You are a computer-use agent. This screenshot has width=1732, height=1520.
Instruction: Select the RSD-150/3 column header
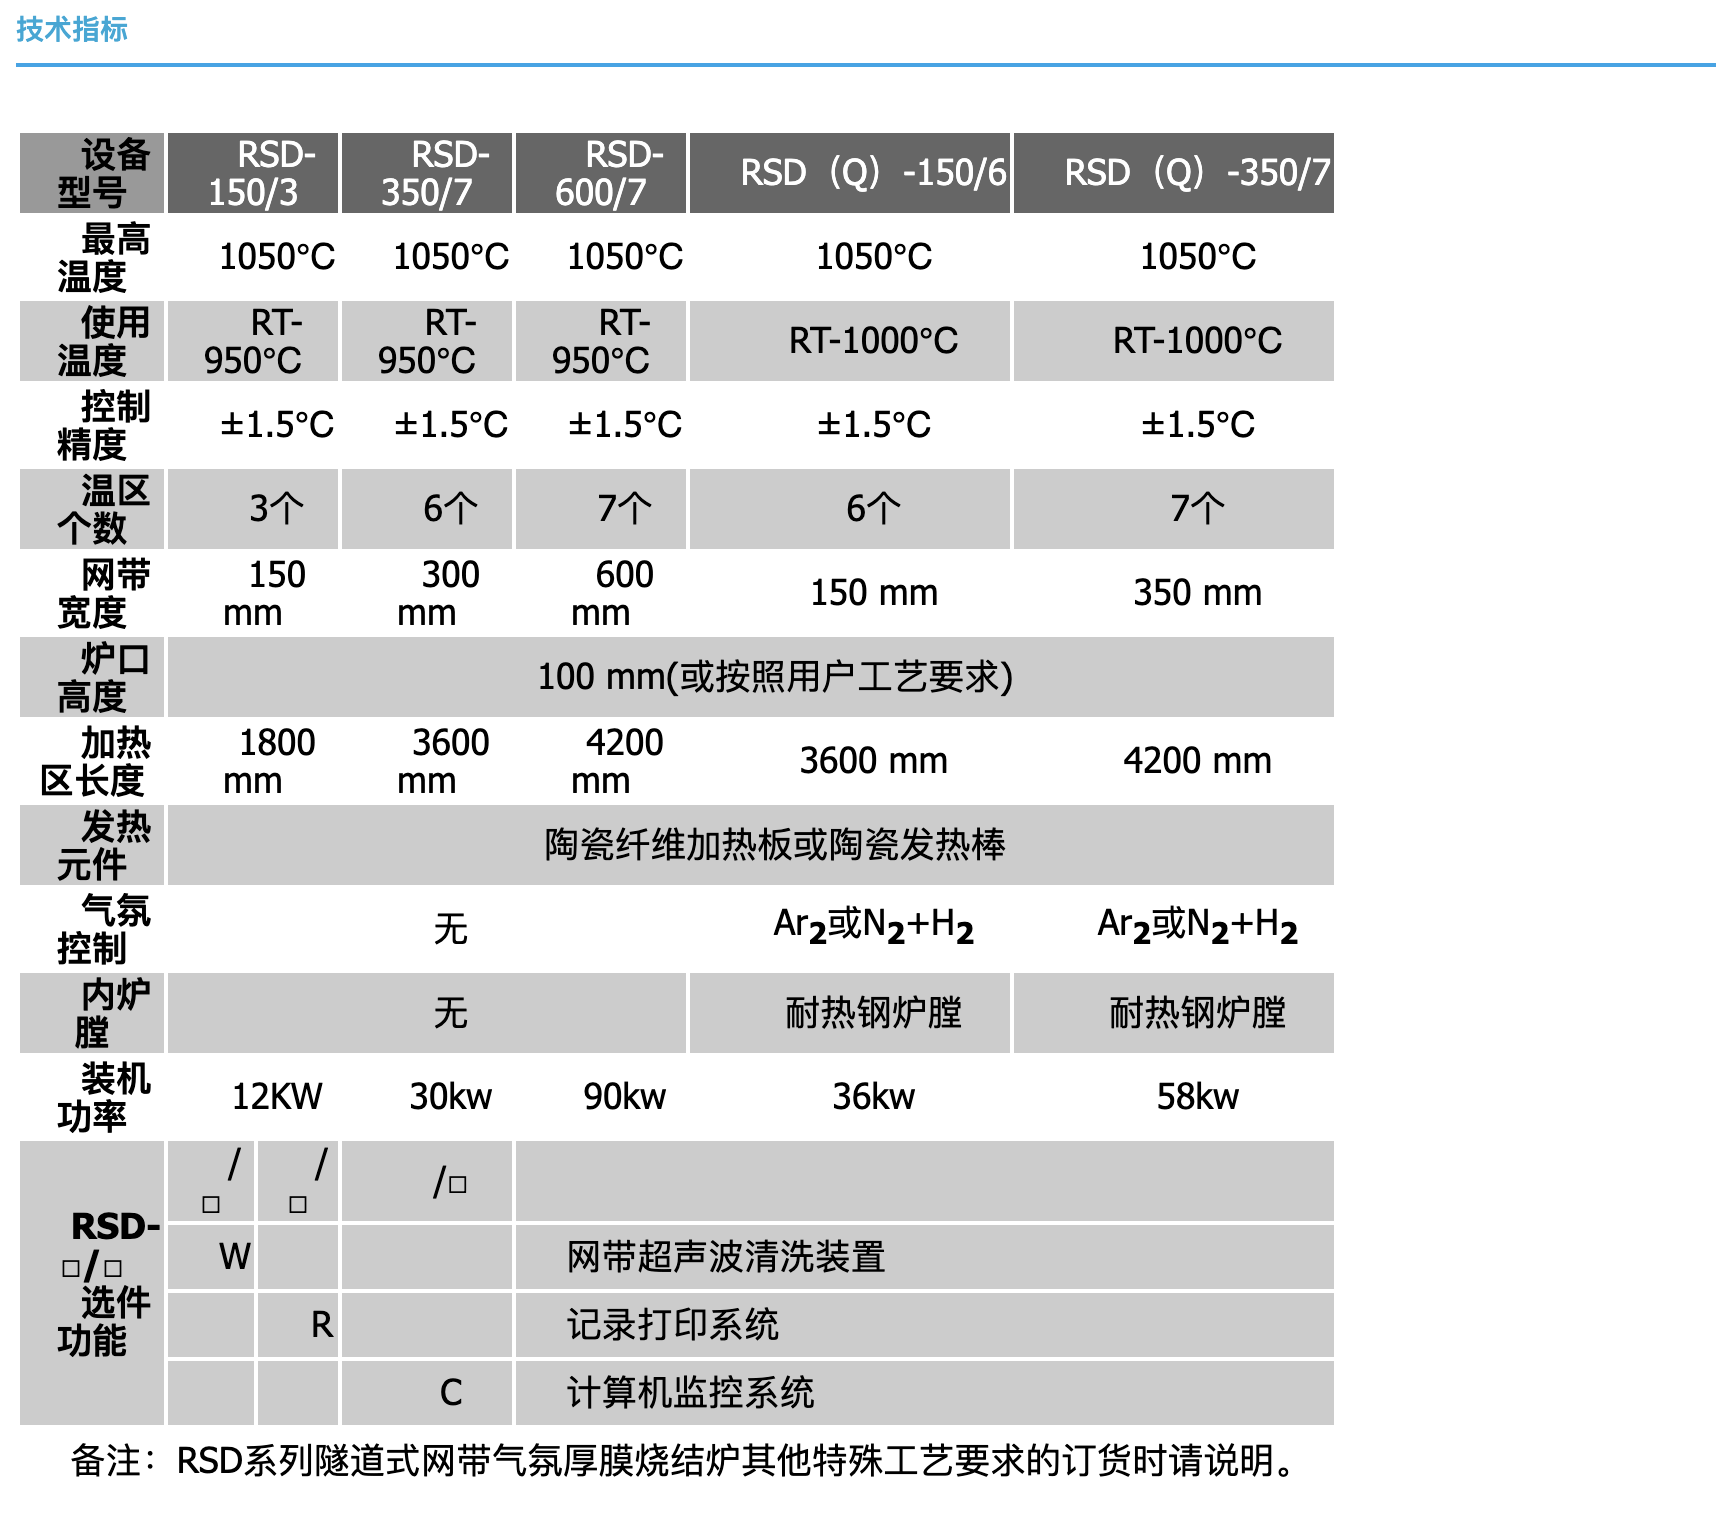click(253, 173)
